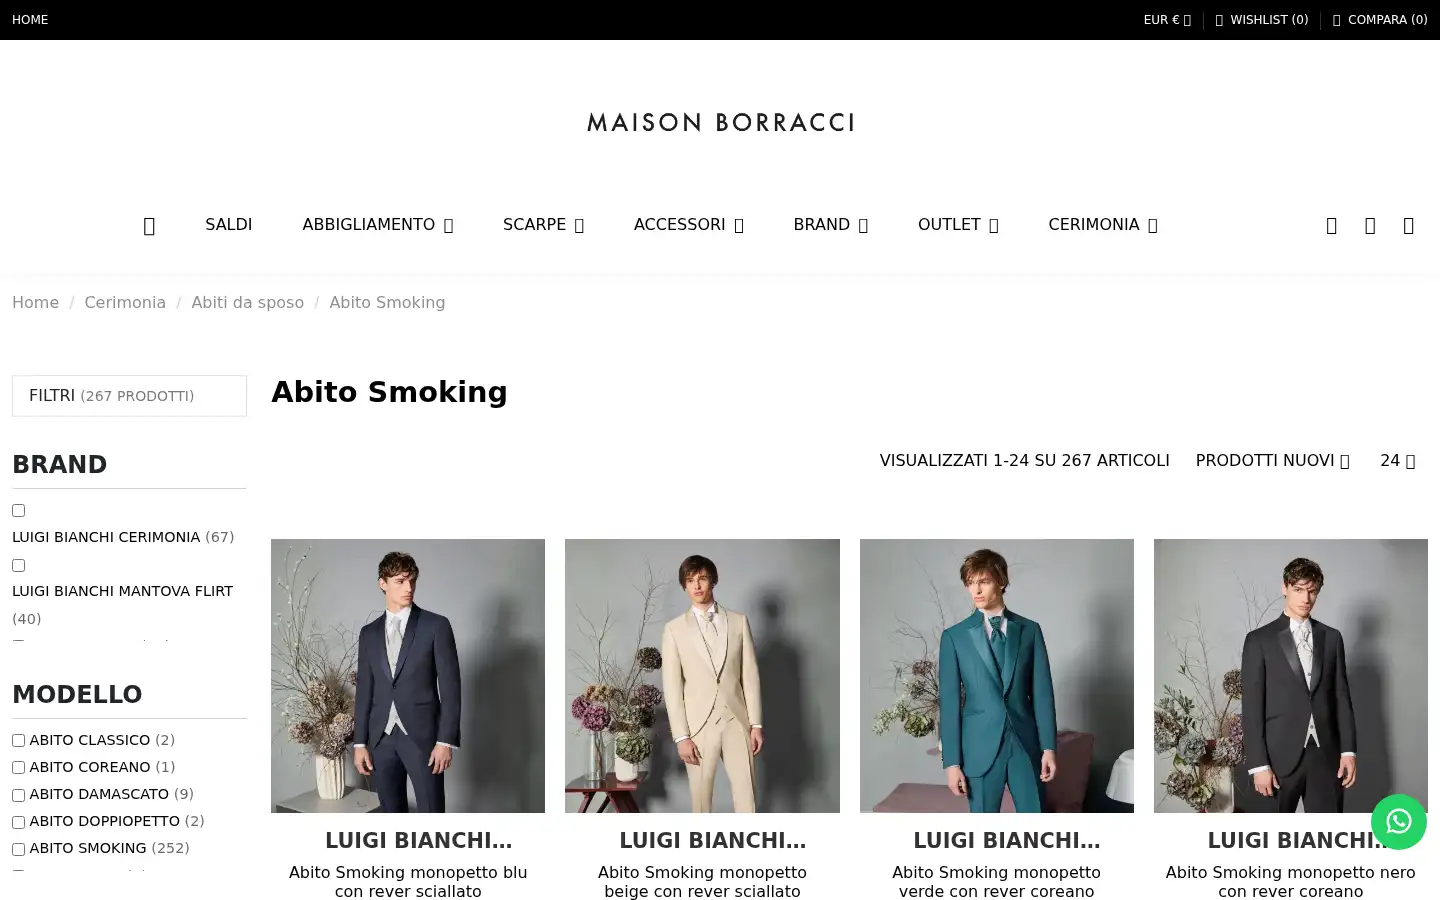Check the ABITO DAMASCATO filter
The width and height of the screenshot is (1440, 900).
18,795
